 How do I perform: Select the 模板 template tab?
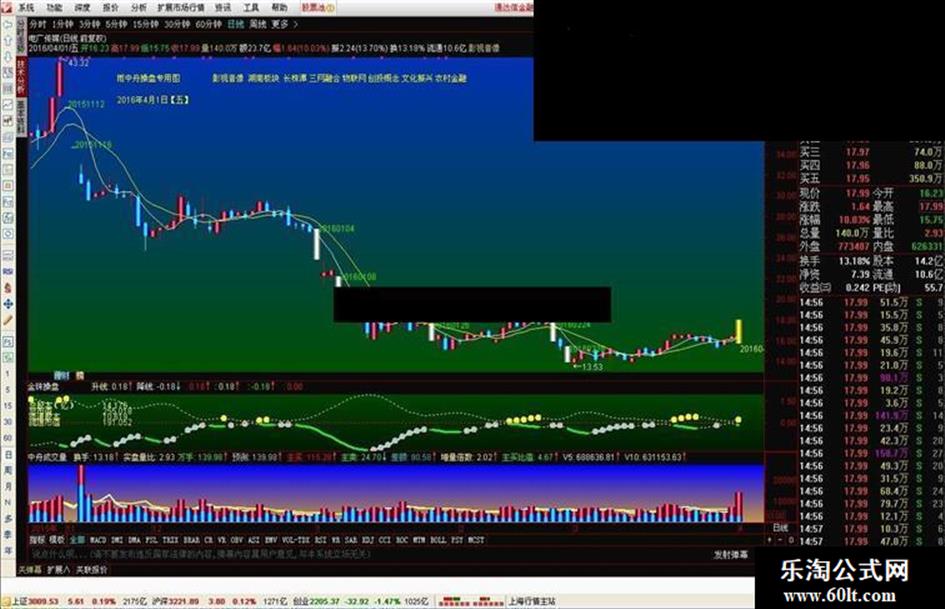point(57,540)
